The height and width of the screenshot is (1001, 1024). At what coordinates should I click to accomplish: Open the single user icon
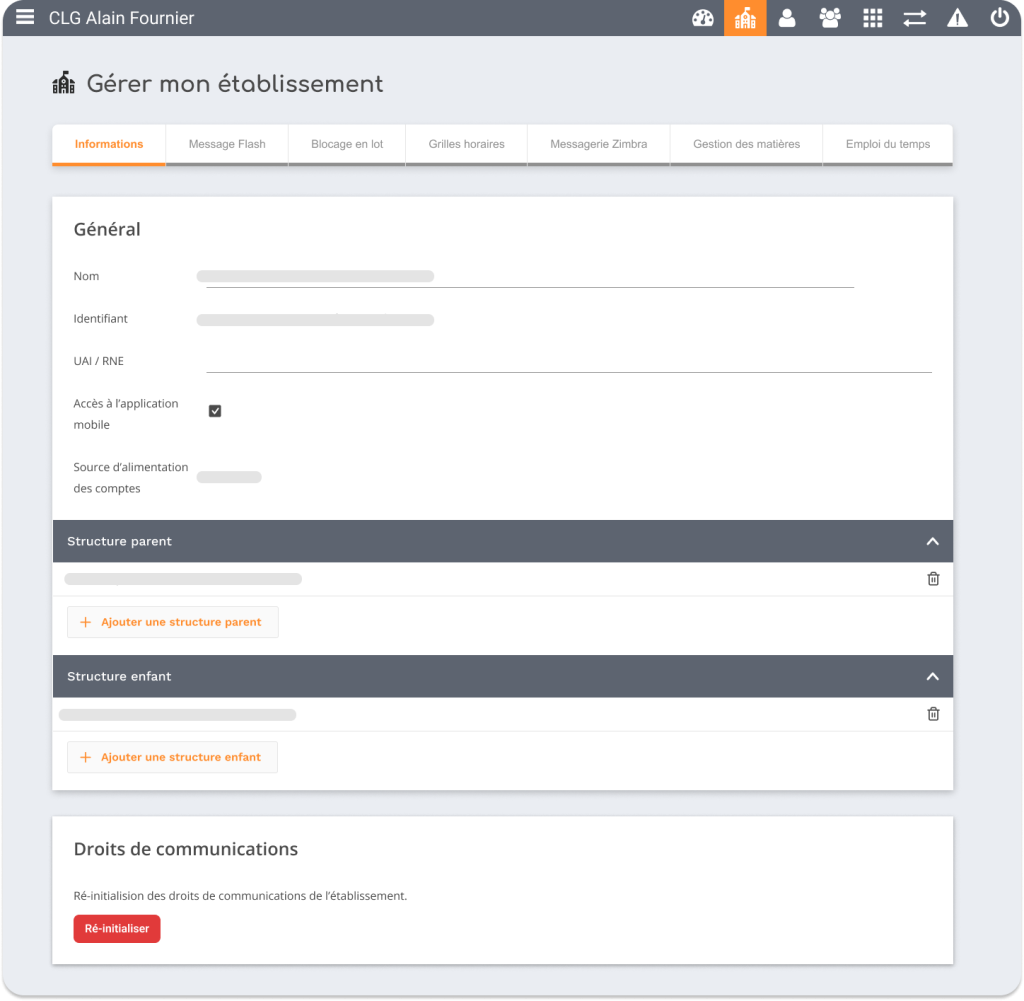pyautogui.click(x=787, y=18)
